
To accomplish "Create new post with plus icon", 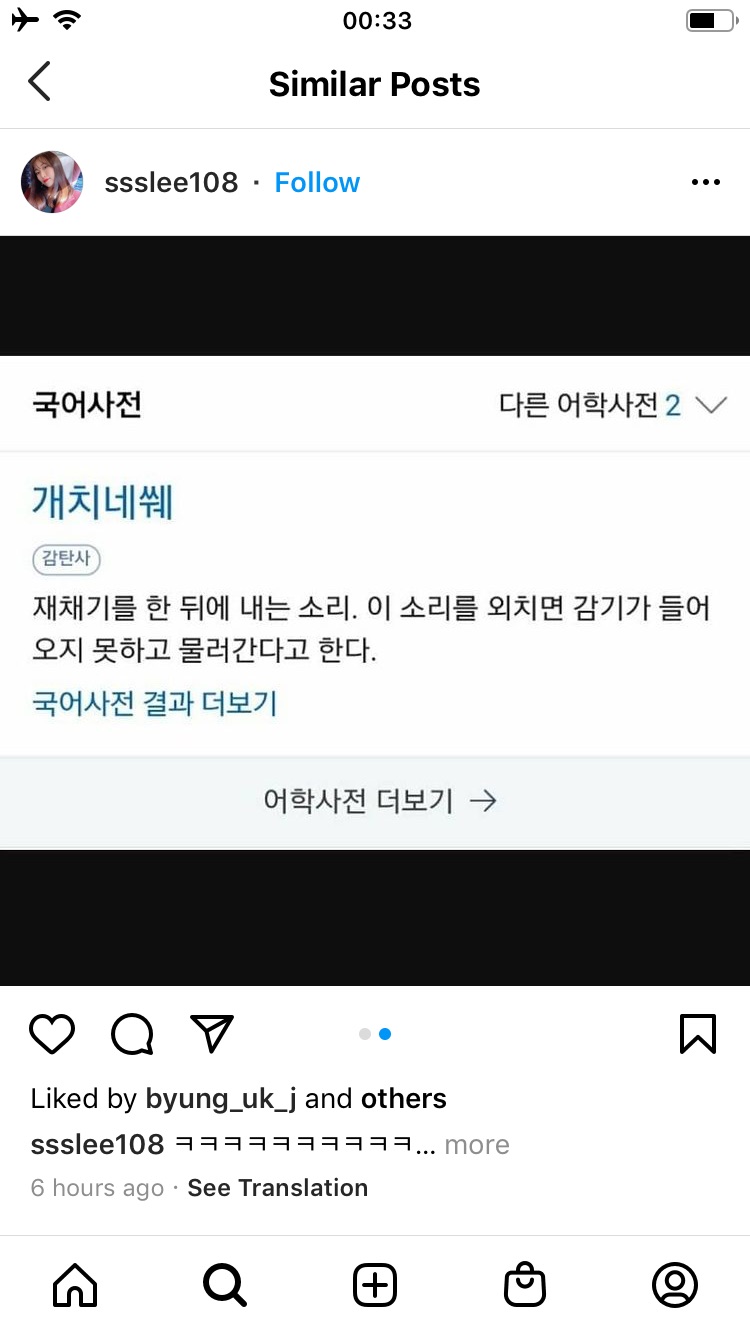I will click(x=375, y=1285).
